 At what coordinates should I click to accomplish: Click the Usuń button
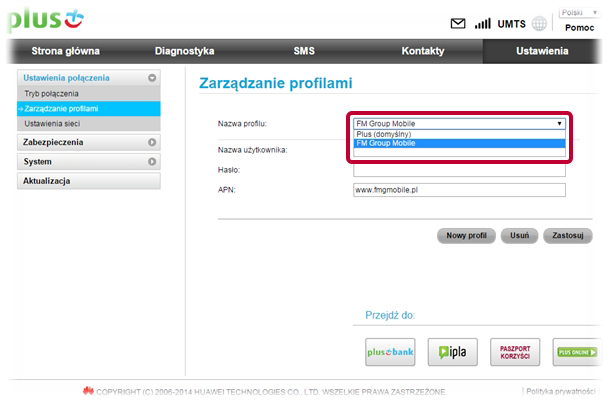(x=519, y=236)
